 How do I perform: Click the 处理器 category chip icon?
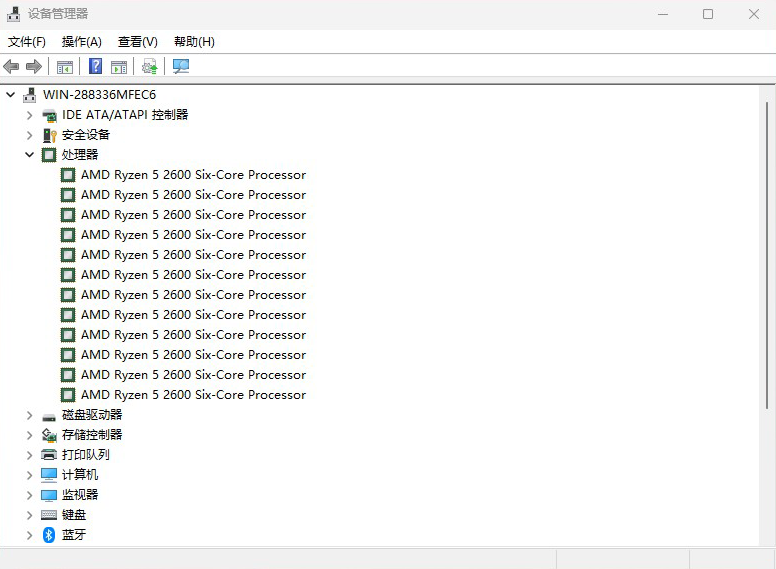49,155
